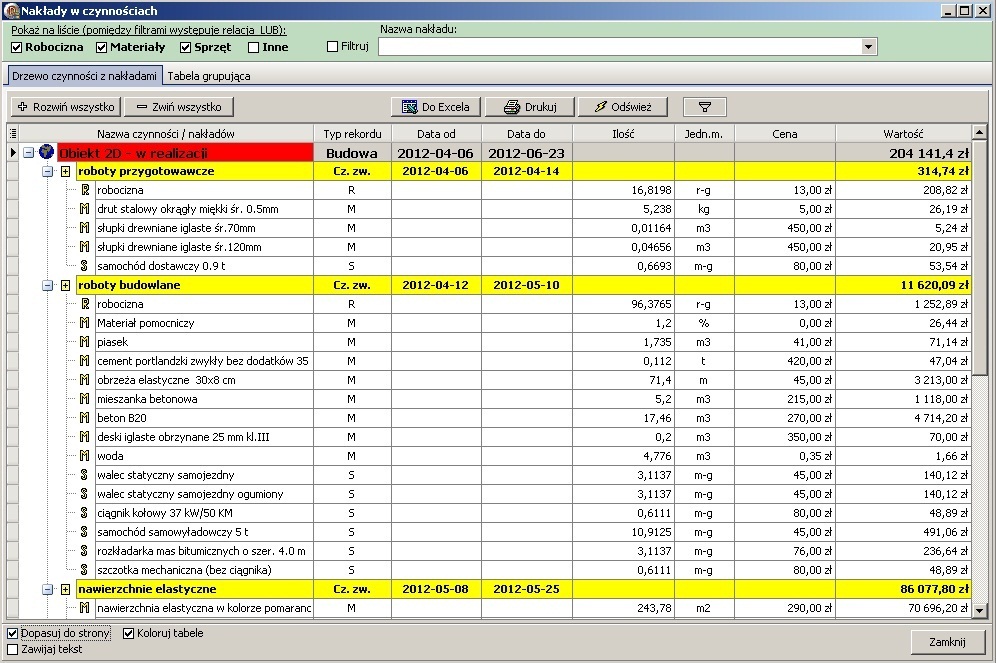This screenshot has width=996, height=663.
Task: Click the Drukuj print button
Action: [x=530, y=107]
